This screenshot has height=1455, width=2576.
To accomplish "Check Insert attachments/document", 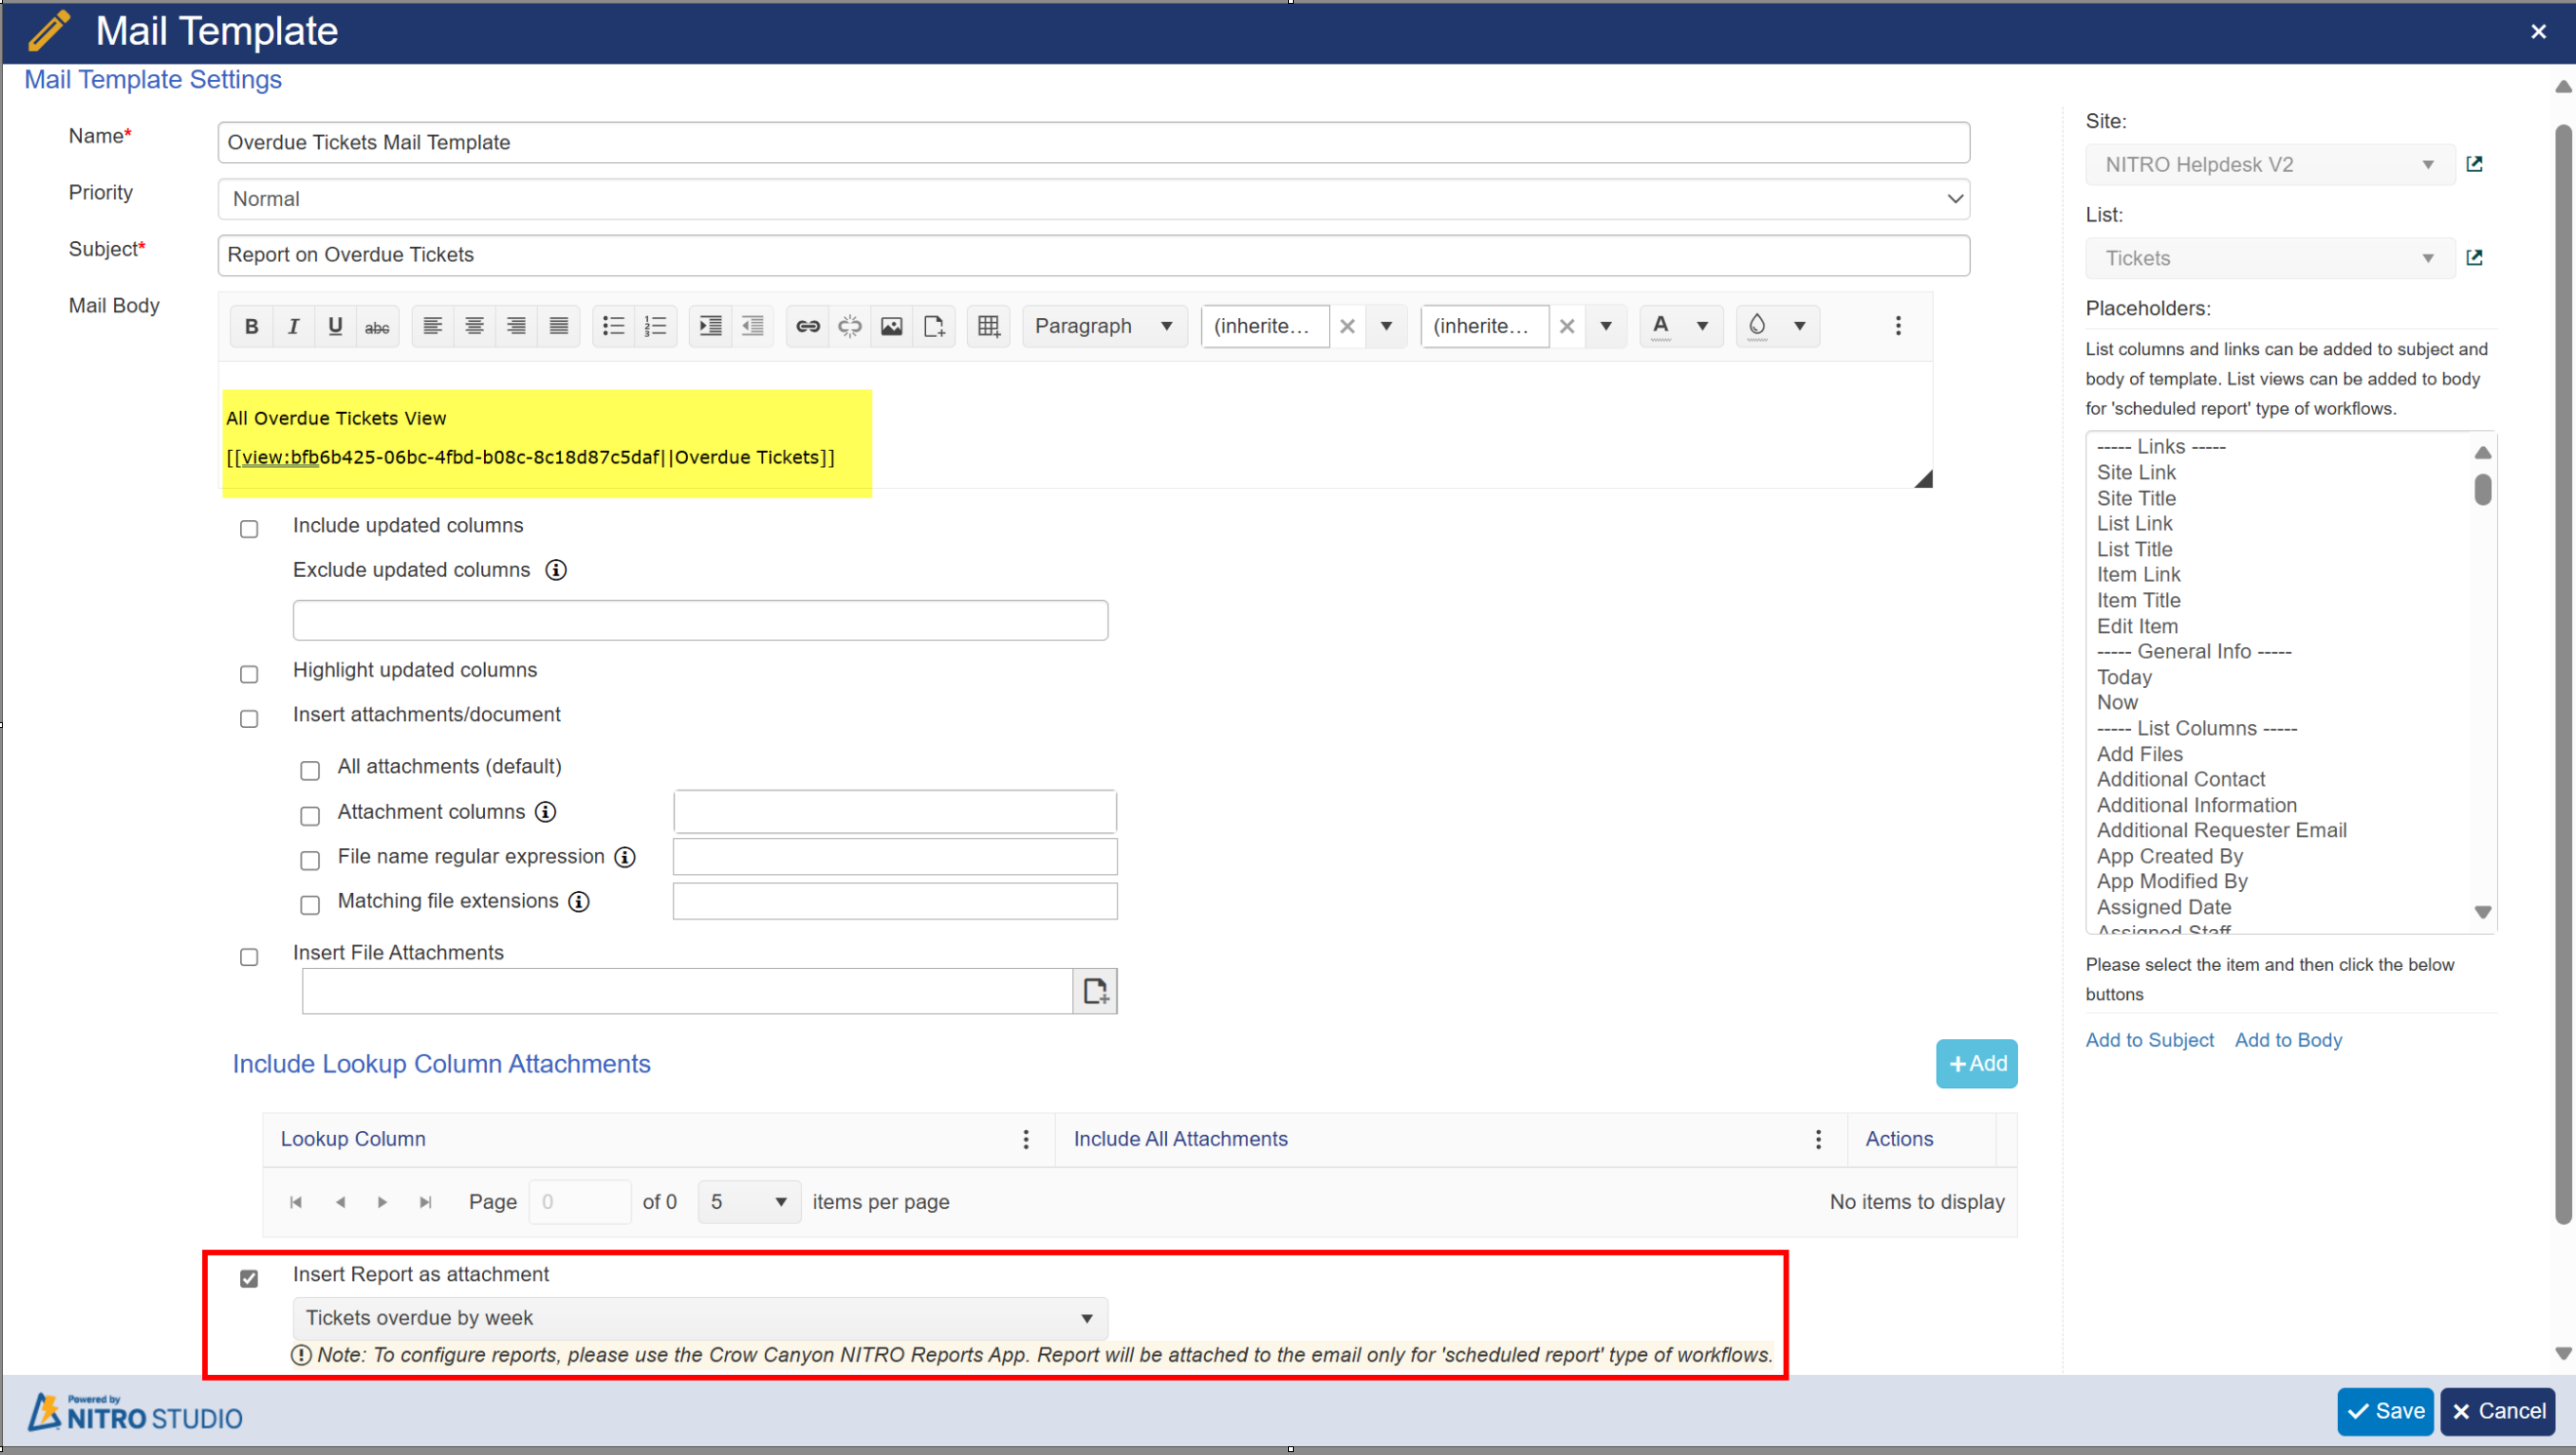I will click(x=249, y=719).
